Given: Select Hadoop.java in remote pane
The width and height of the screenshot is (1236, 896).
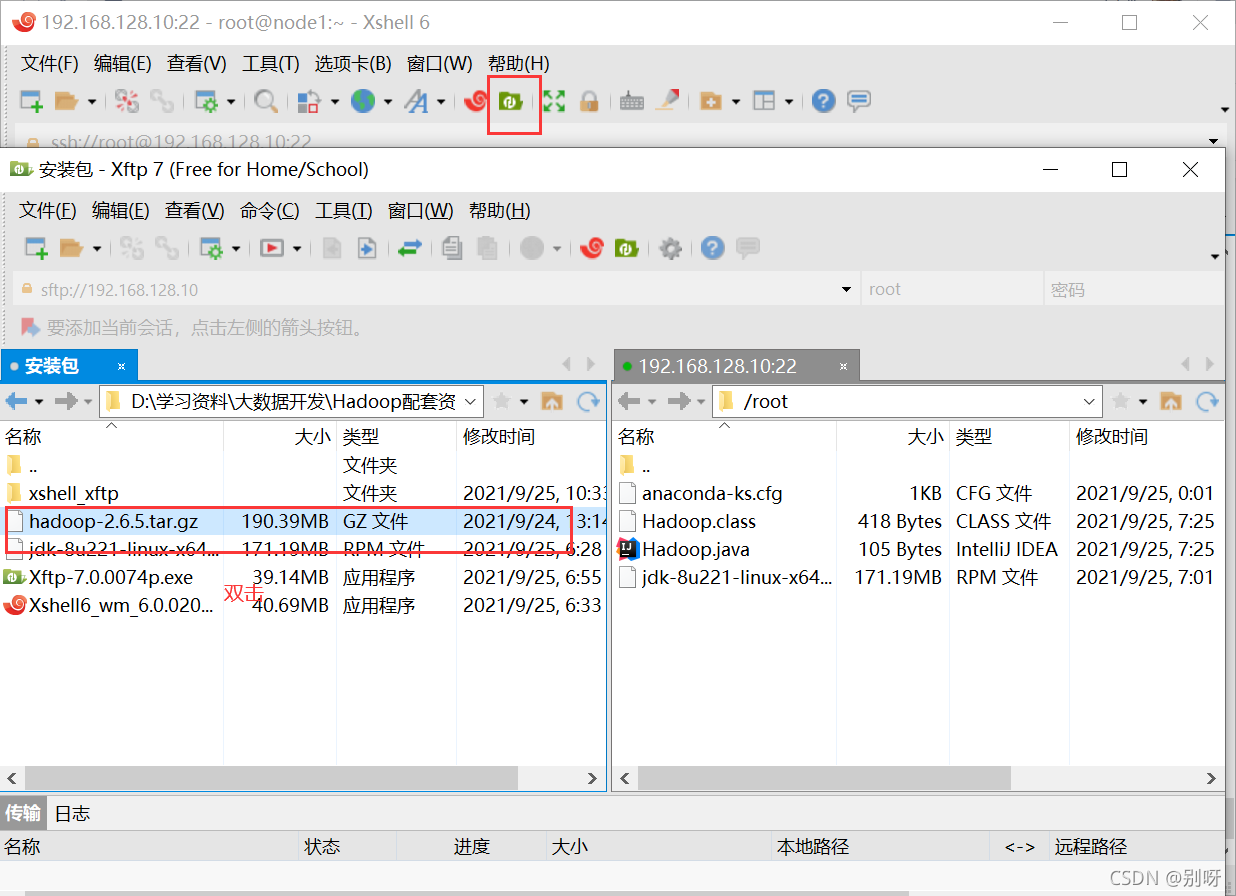Looking at the screenshot, I should click(695, 549).
